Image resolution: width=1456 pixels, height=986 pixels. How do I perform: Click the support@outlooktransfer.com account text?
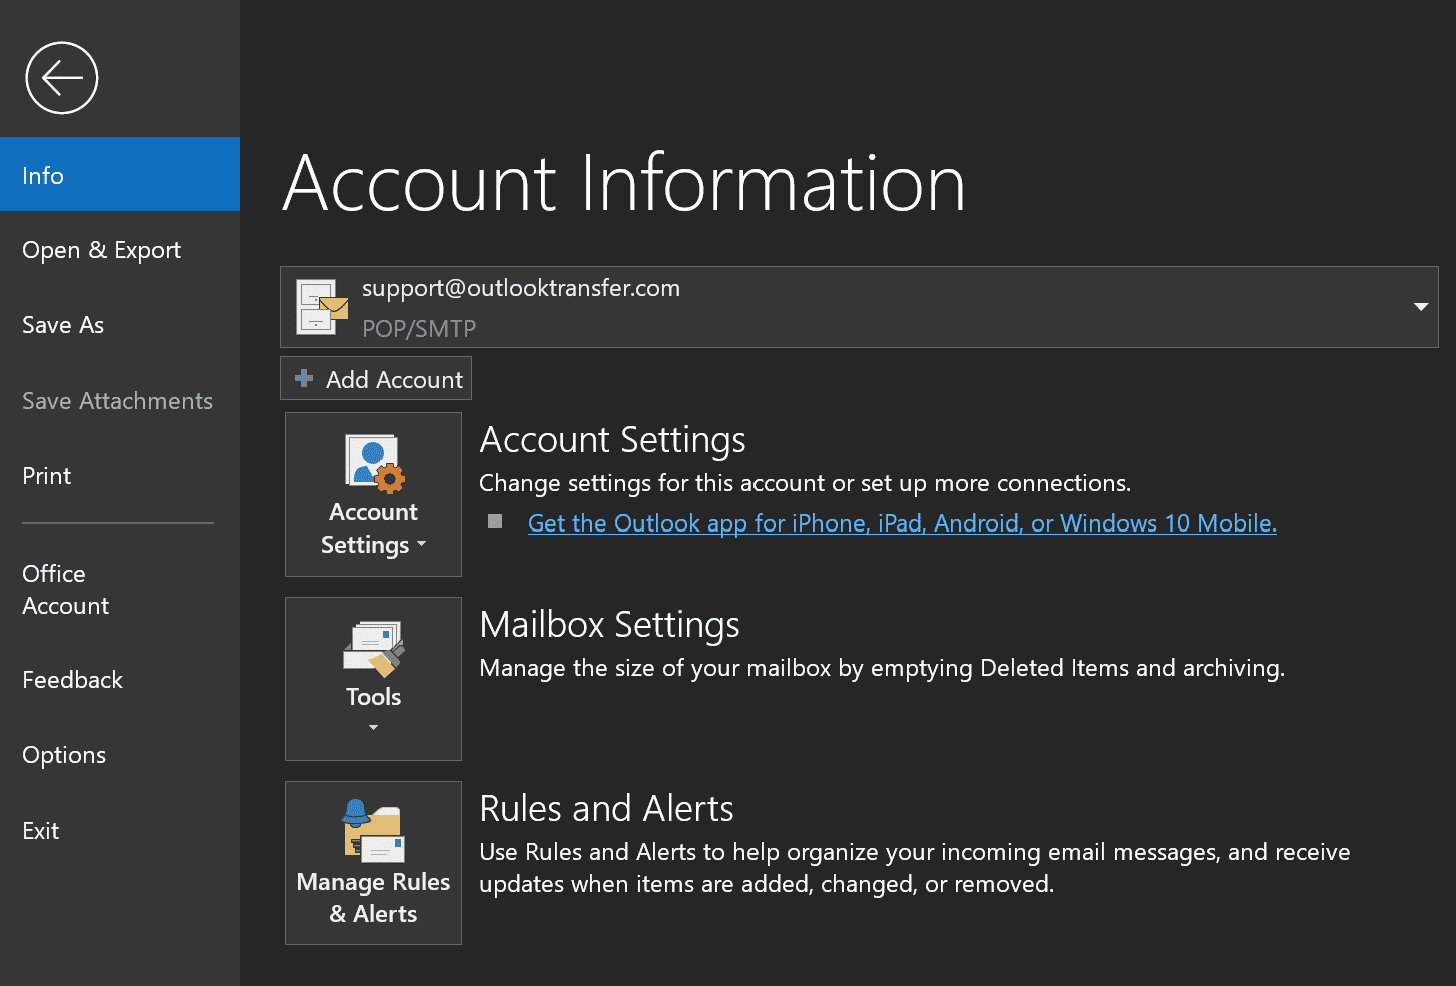click(521, 288)
